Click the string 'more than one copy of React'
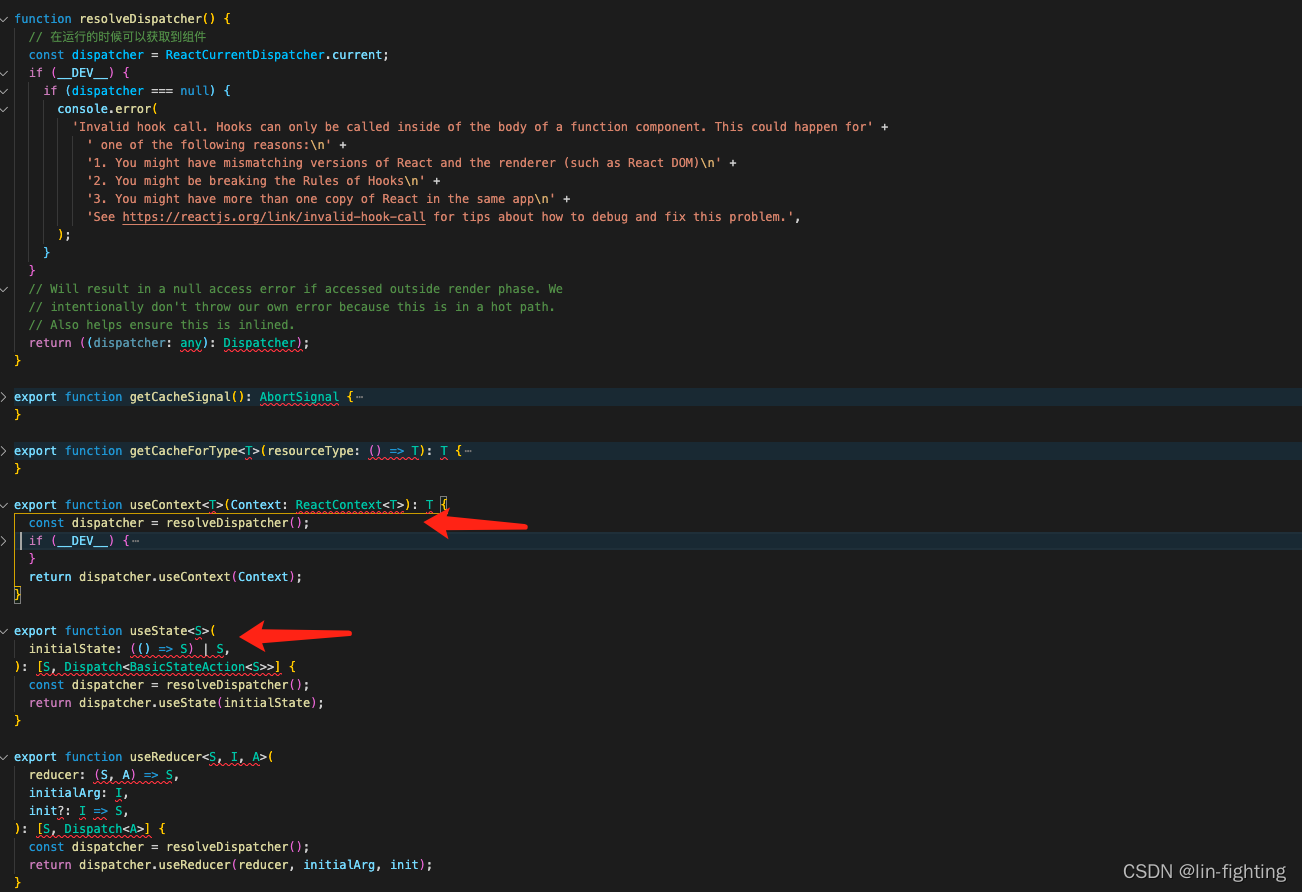Screen dimensions: 1302x892 pos(321,199)
